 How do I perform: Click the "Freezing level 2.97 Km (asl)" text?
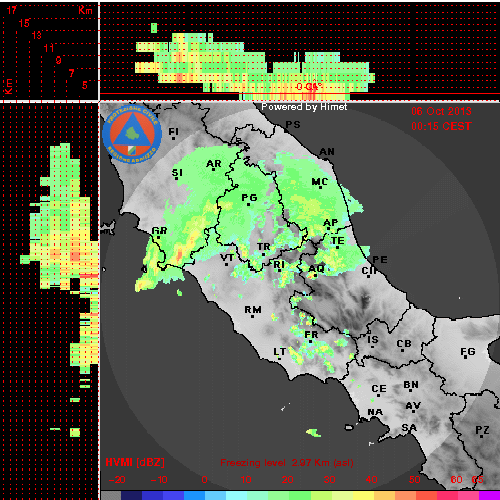(x=287, y=463)
